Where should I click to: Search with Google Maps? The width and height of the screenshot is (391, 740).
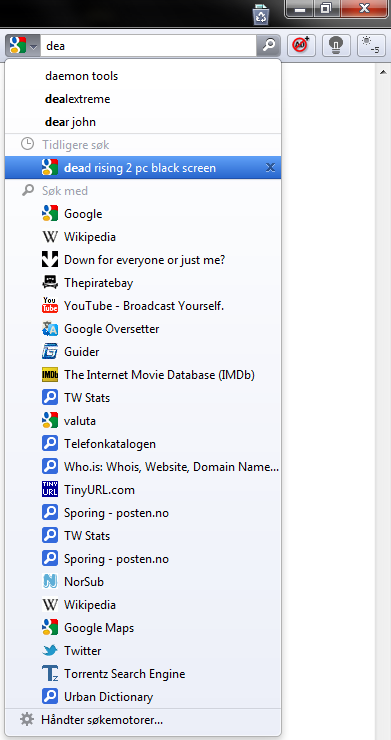pos(143,628)
